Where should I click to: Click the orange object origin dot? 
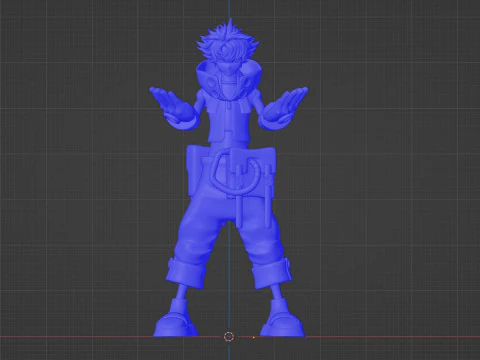[254, 338]
